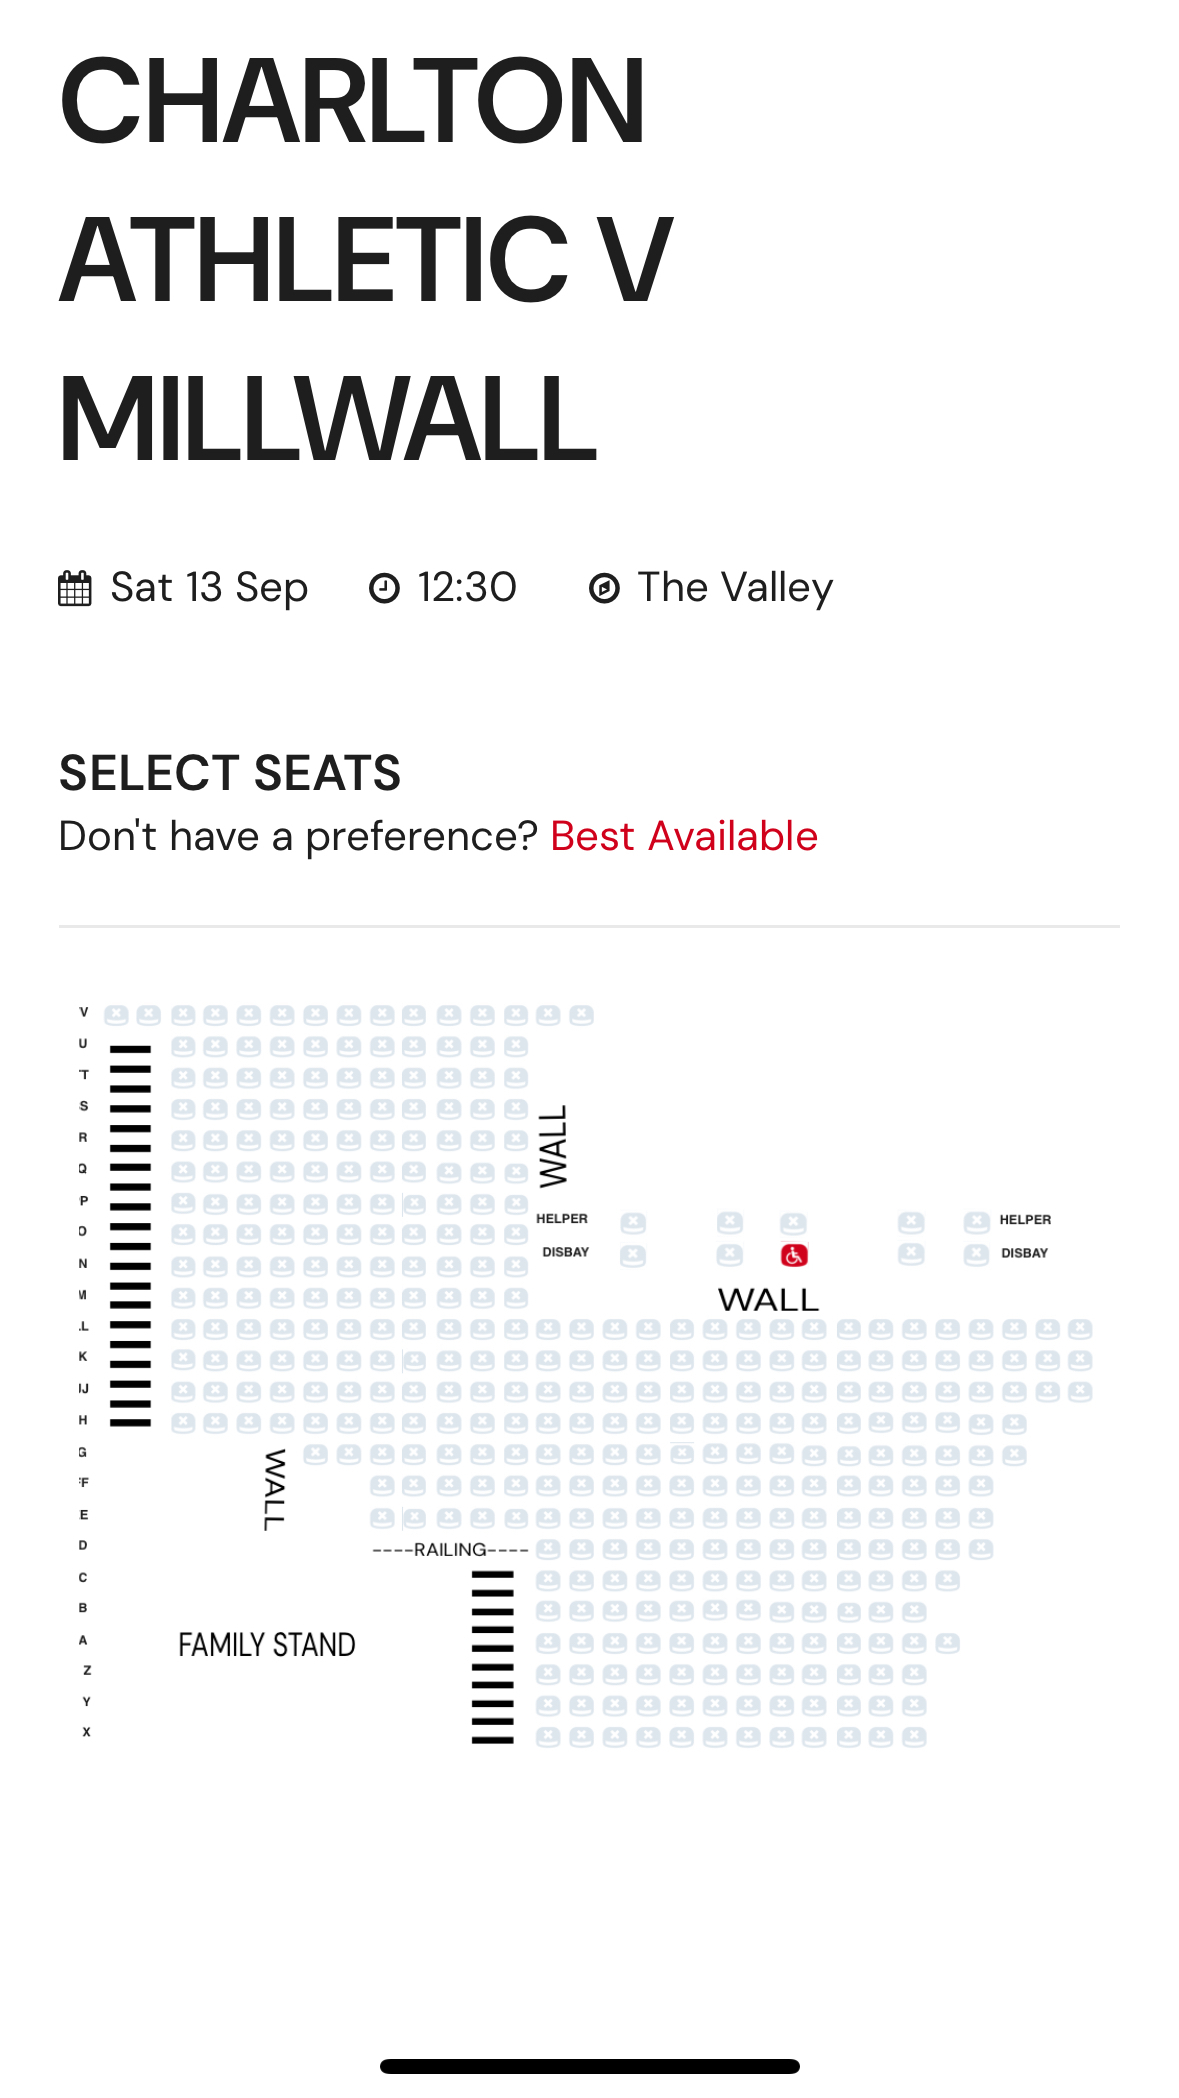Select the red wheelchair accessible seat
Image resolution: width=1179 pixels, height=2098 pixels.
click(794, 1255)
